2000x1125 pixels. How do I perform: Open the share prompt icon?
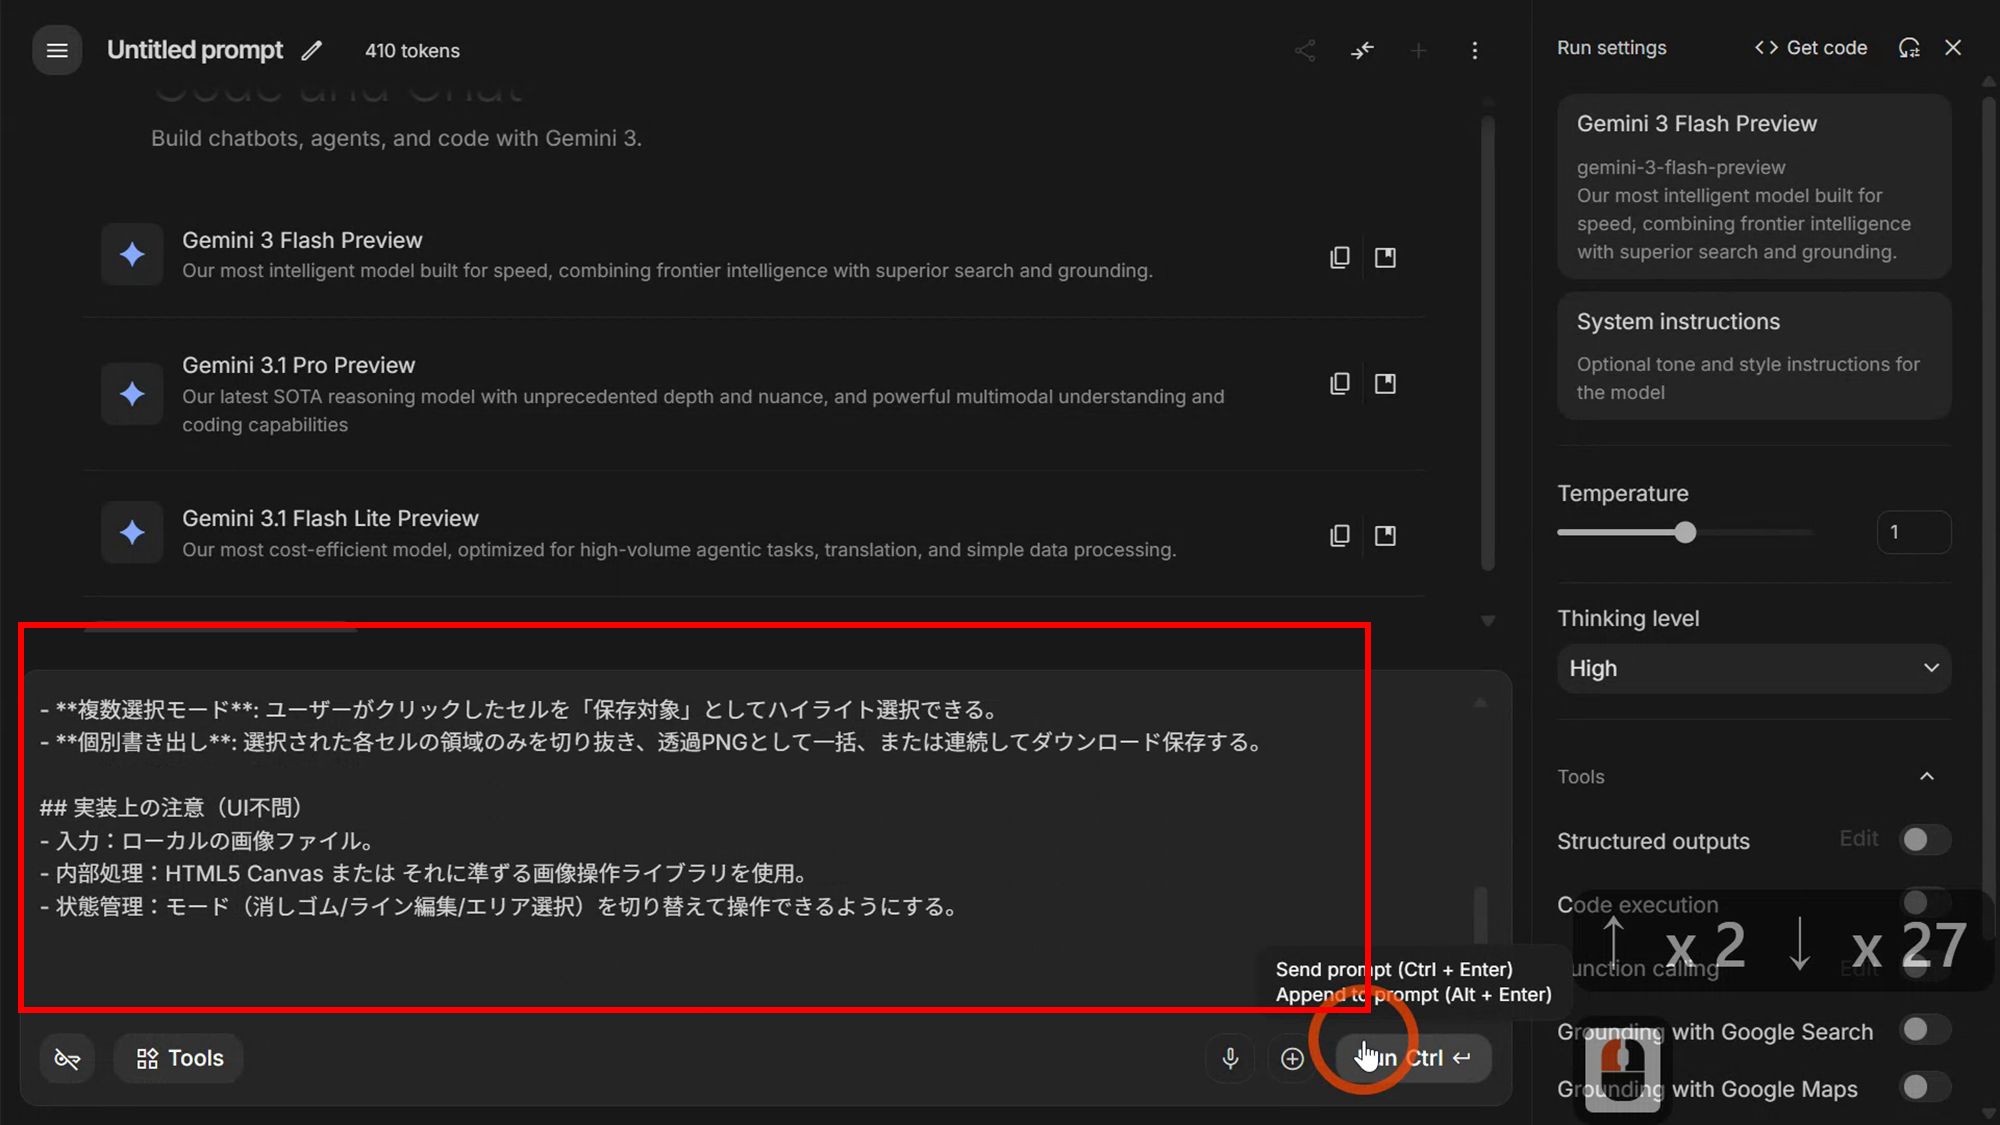(x=1305, y=50)
